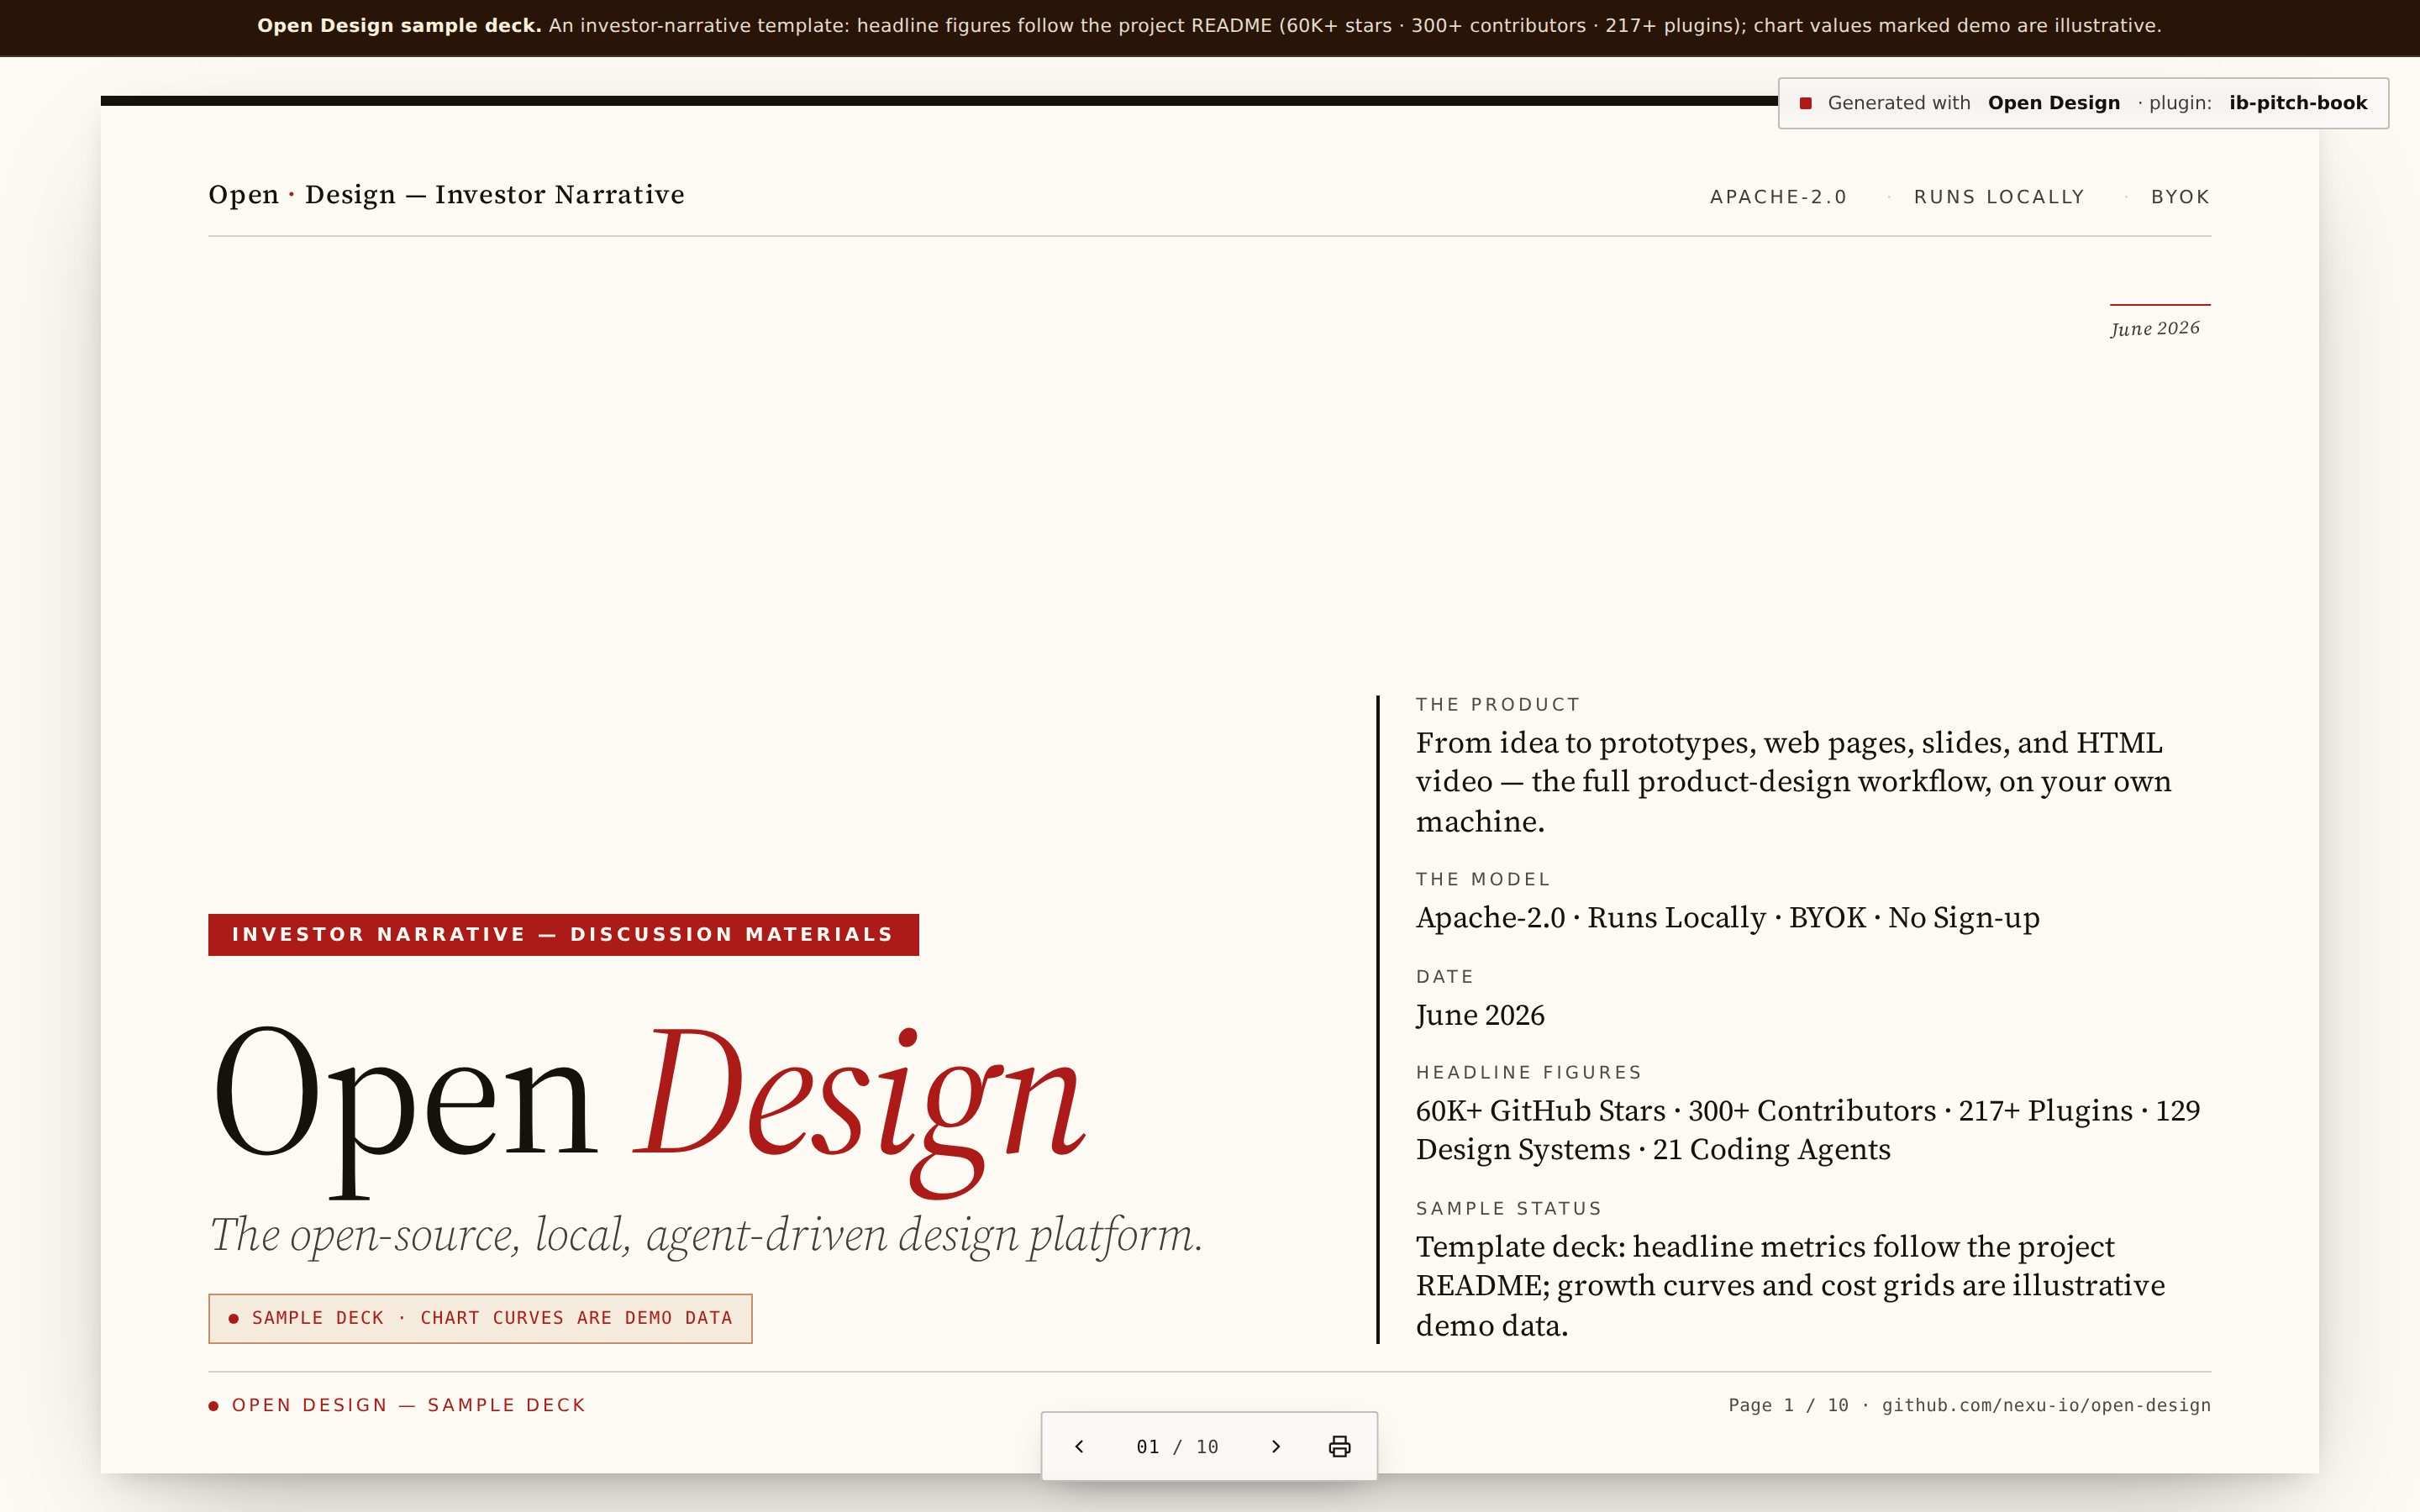Open github.com/nexu-io/open-design footer link
The image size is (2420, 1512).
[2046, 1405]
